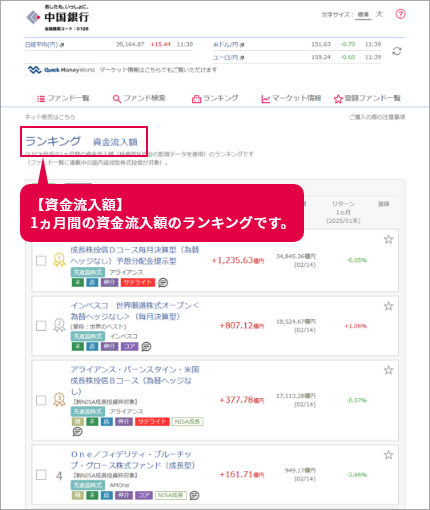
Task: Star the インベスコ 世界厳選株式 fund
Action: pyautogui.click(x=388, y=306)
